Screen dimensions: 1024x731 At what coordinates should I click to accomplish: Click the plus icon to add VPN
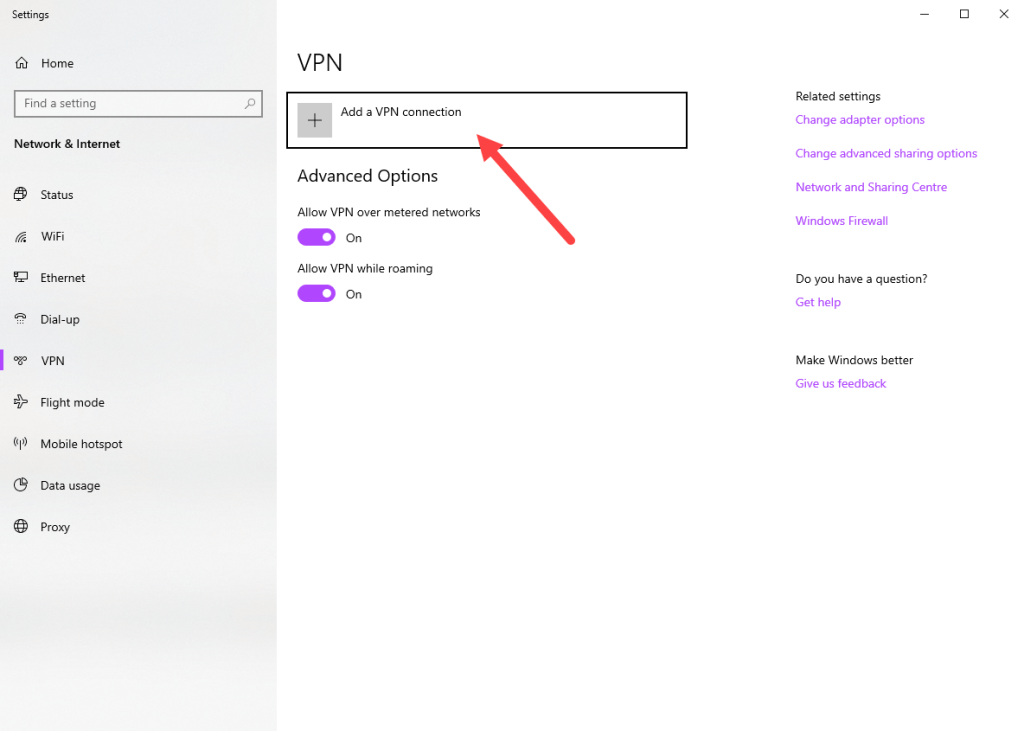point(314,120)
